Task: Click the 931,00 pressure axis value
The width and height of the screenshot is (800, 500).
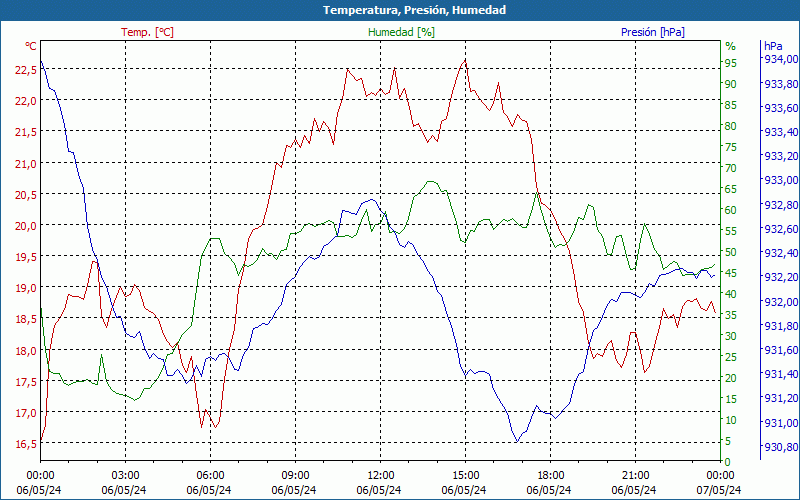Action: click(781, 423)
